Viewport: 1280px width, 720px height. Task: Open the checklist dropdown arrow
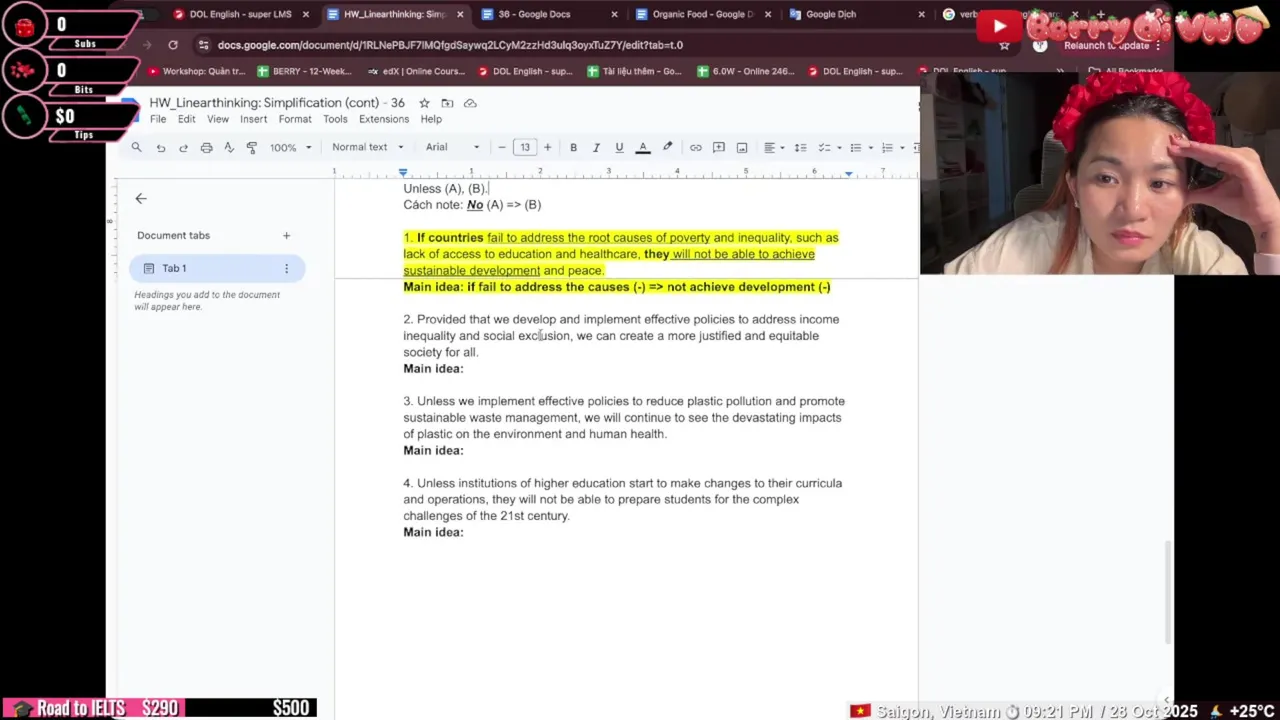pos(839,148)
